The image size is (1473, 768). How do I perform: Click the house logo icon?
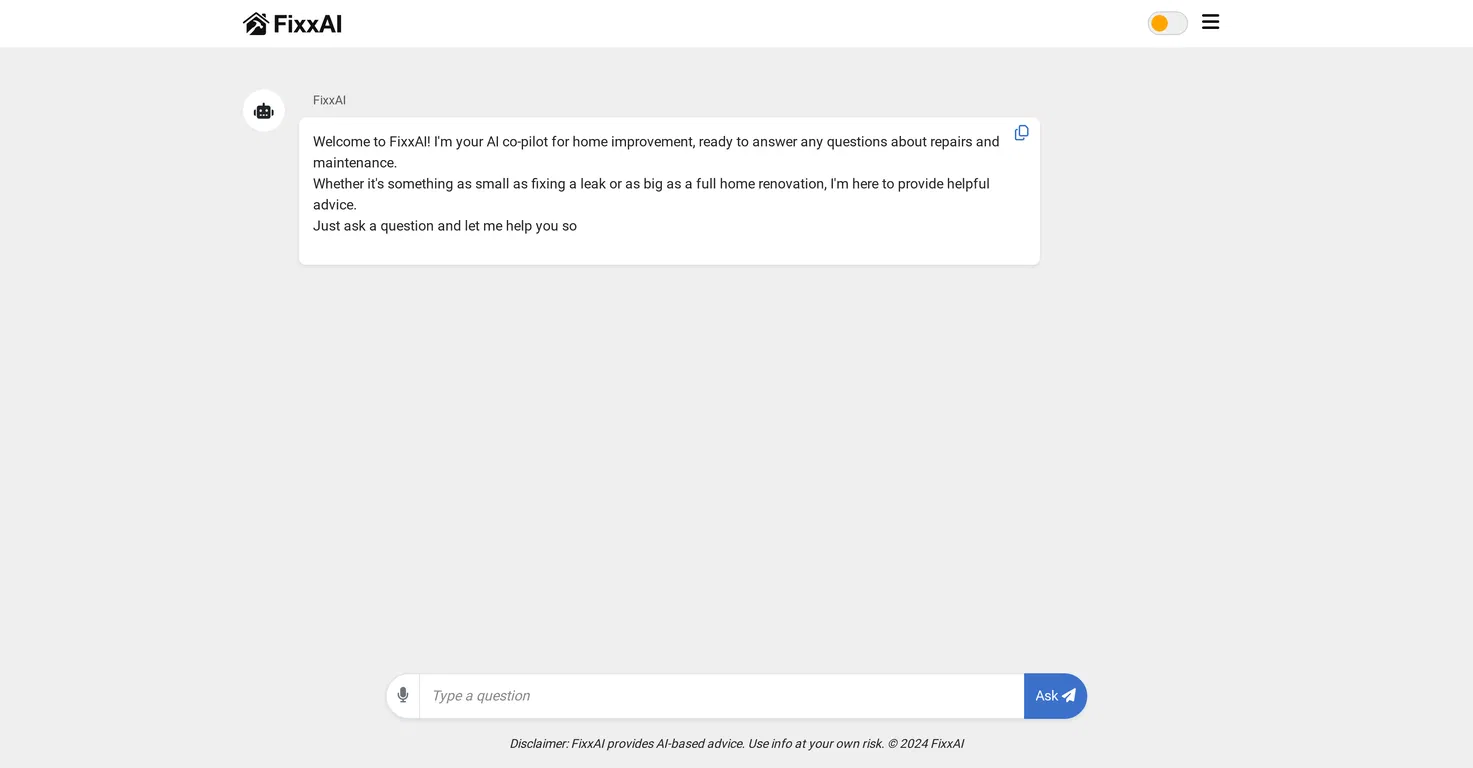(x=256, y=23)
